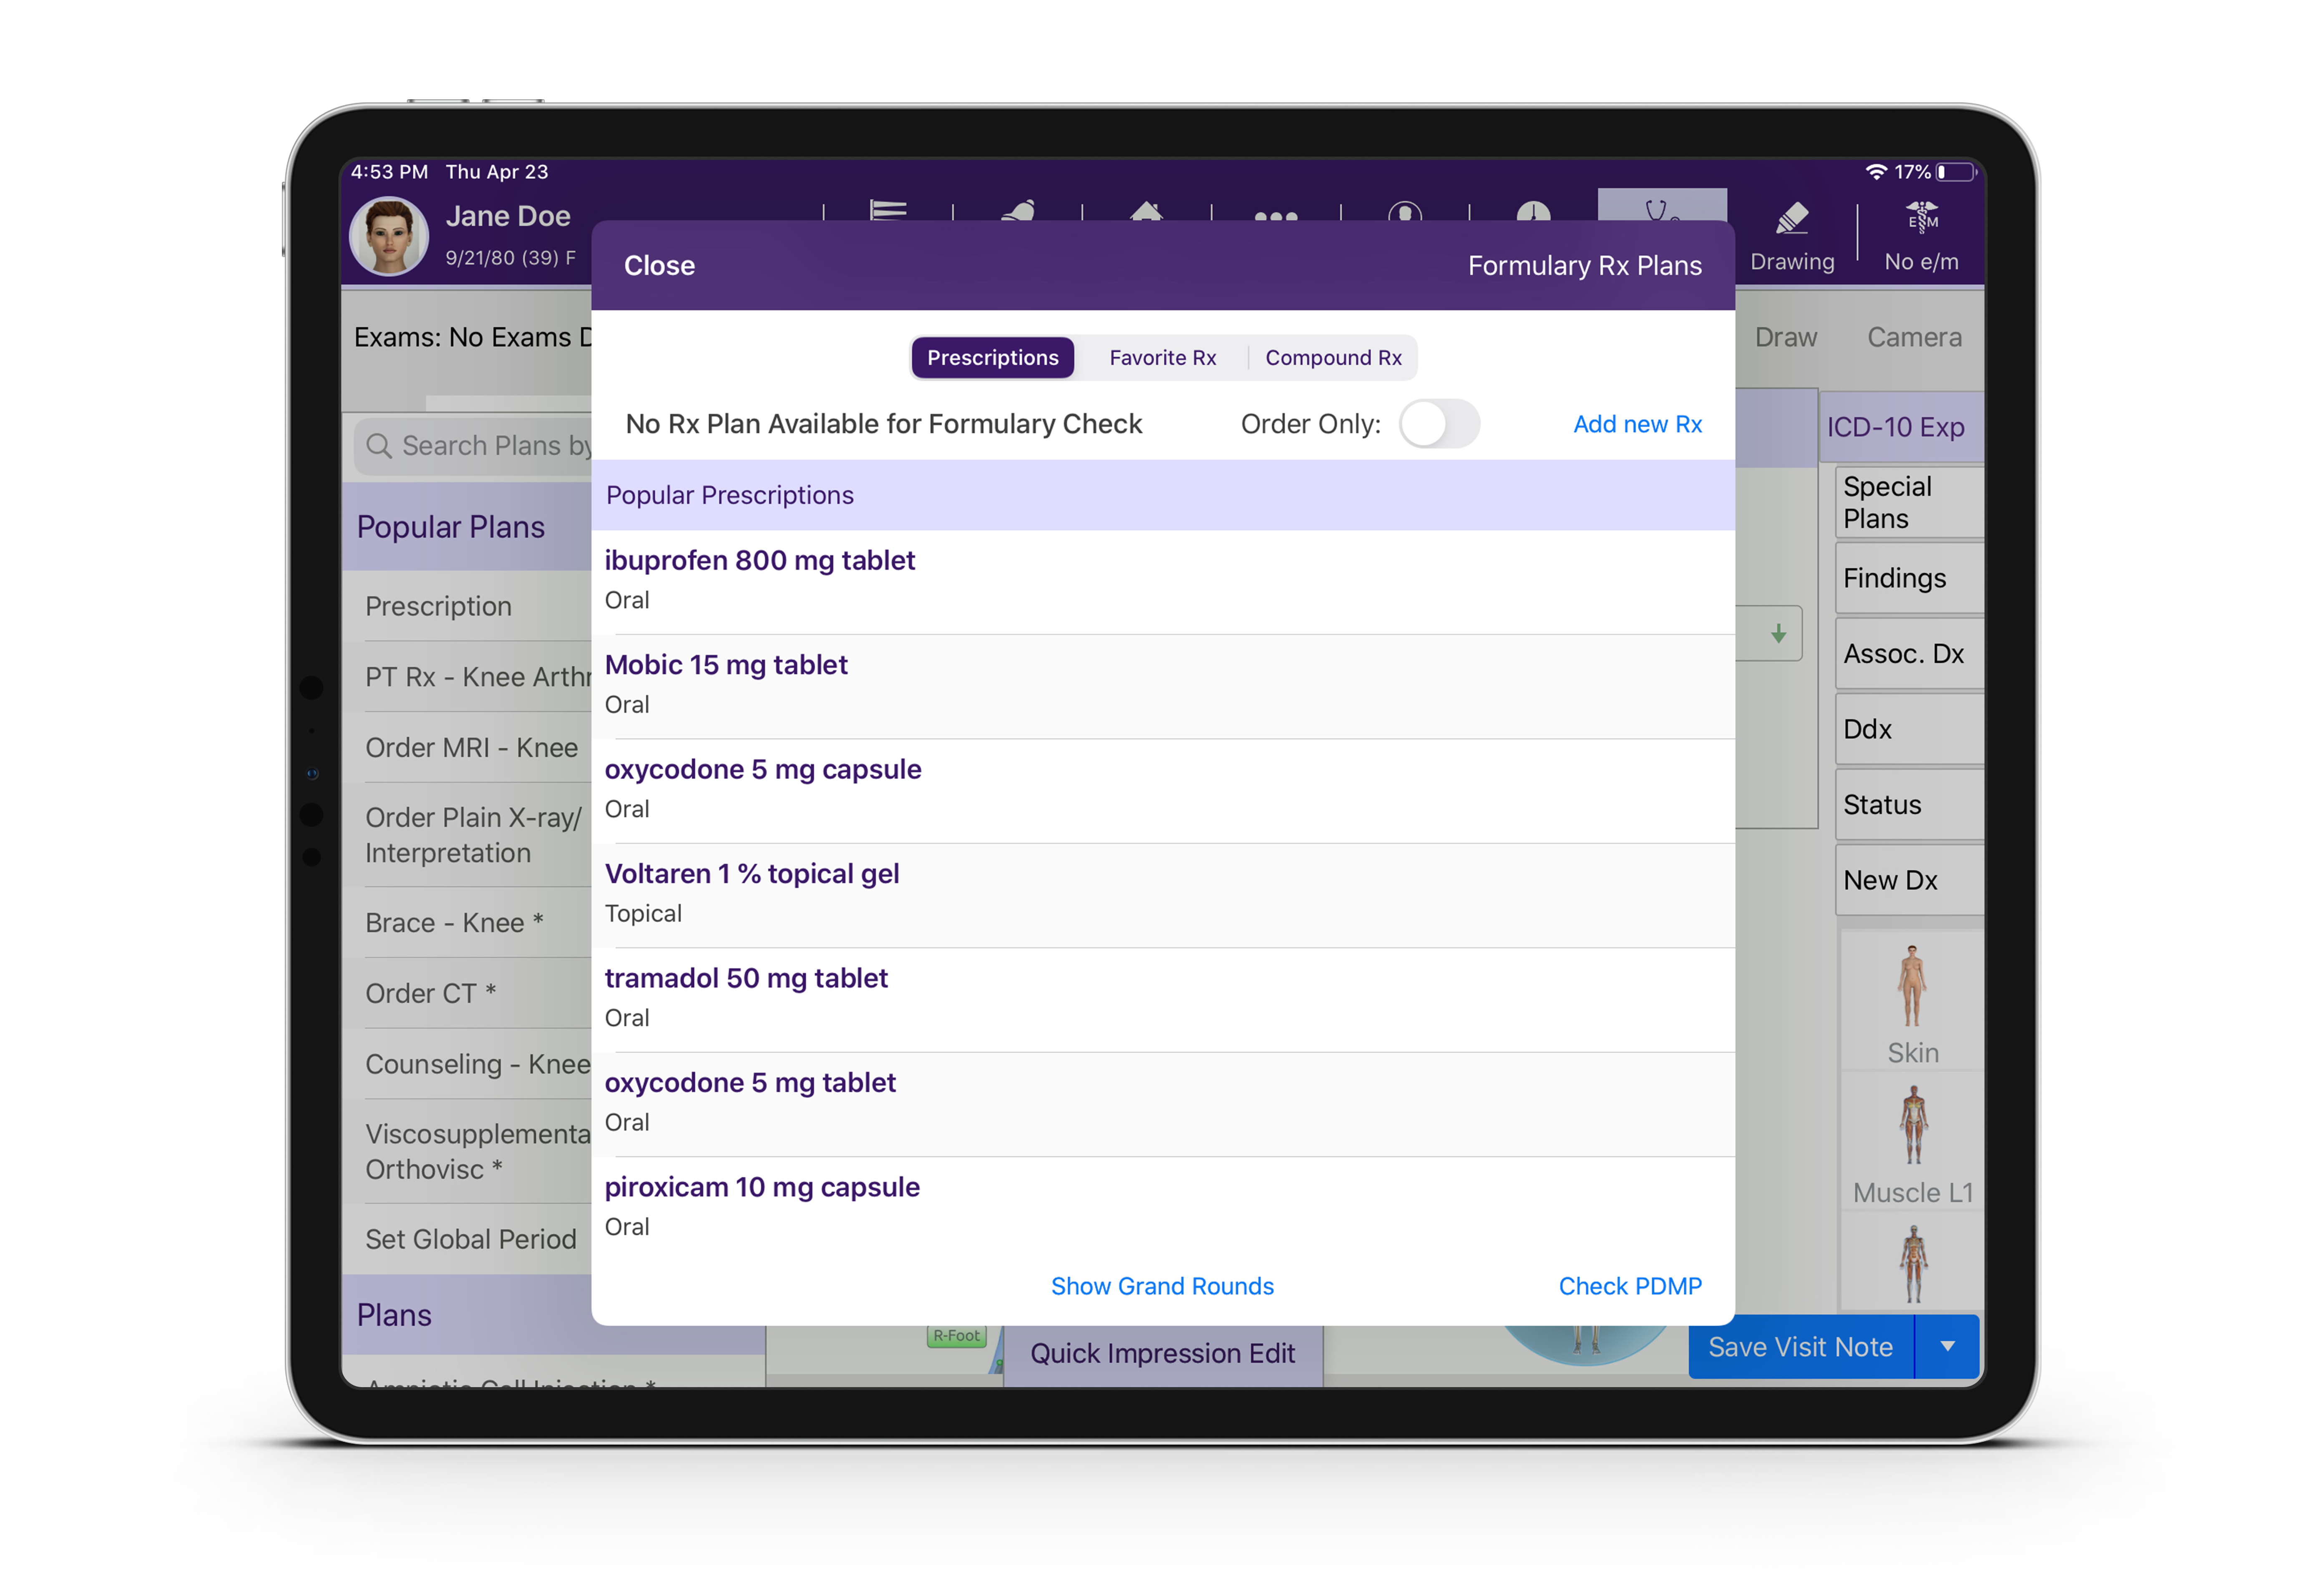Select Mobic 15 mg tablet
This screenshot has width=2324, height=1574.
coord(1162,687)
